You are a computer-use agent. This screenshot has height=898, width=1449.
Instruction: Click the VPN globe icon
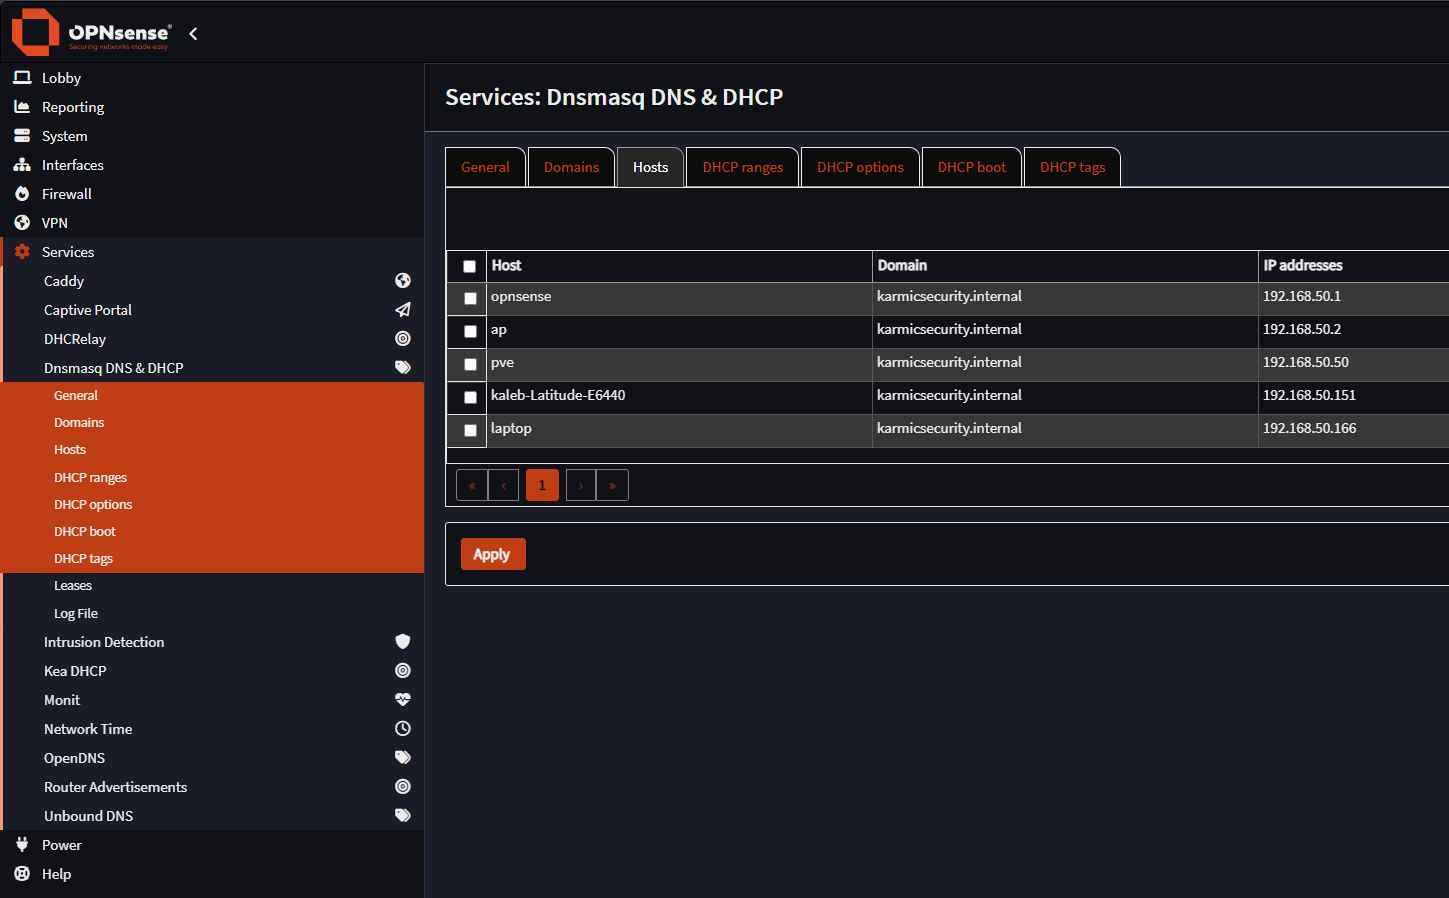point(22,222)
